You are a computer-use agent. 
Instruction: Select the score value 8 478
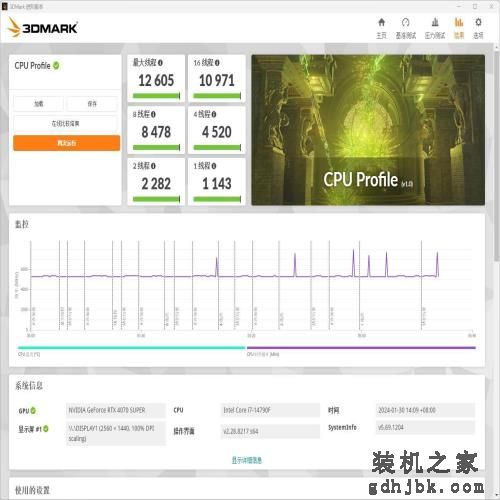click(x=156, y=132)
